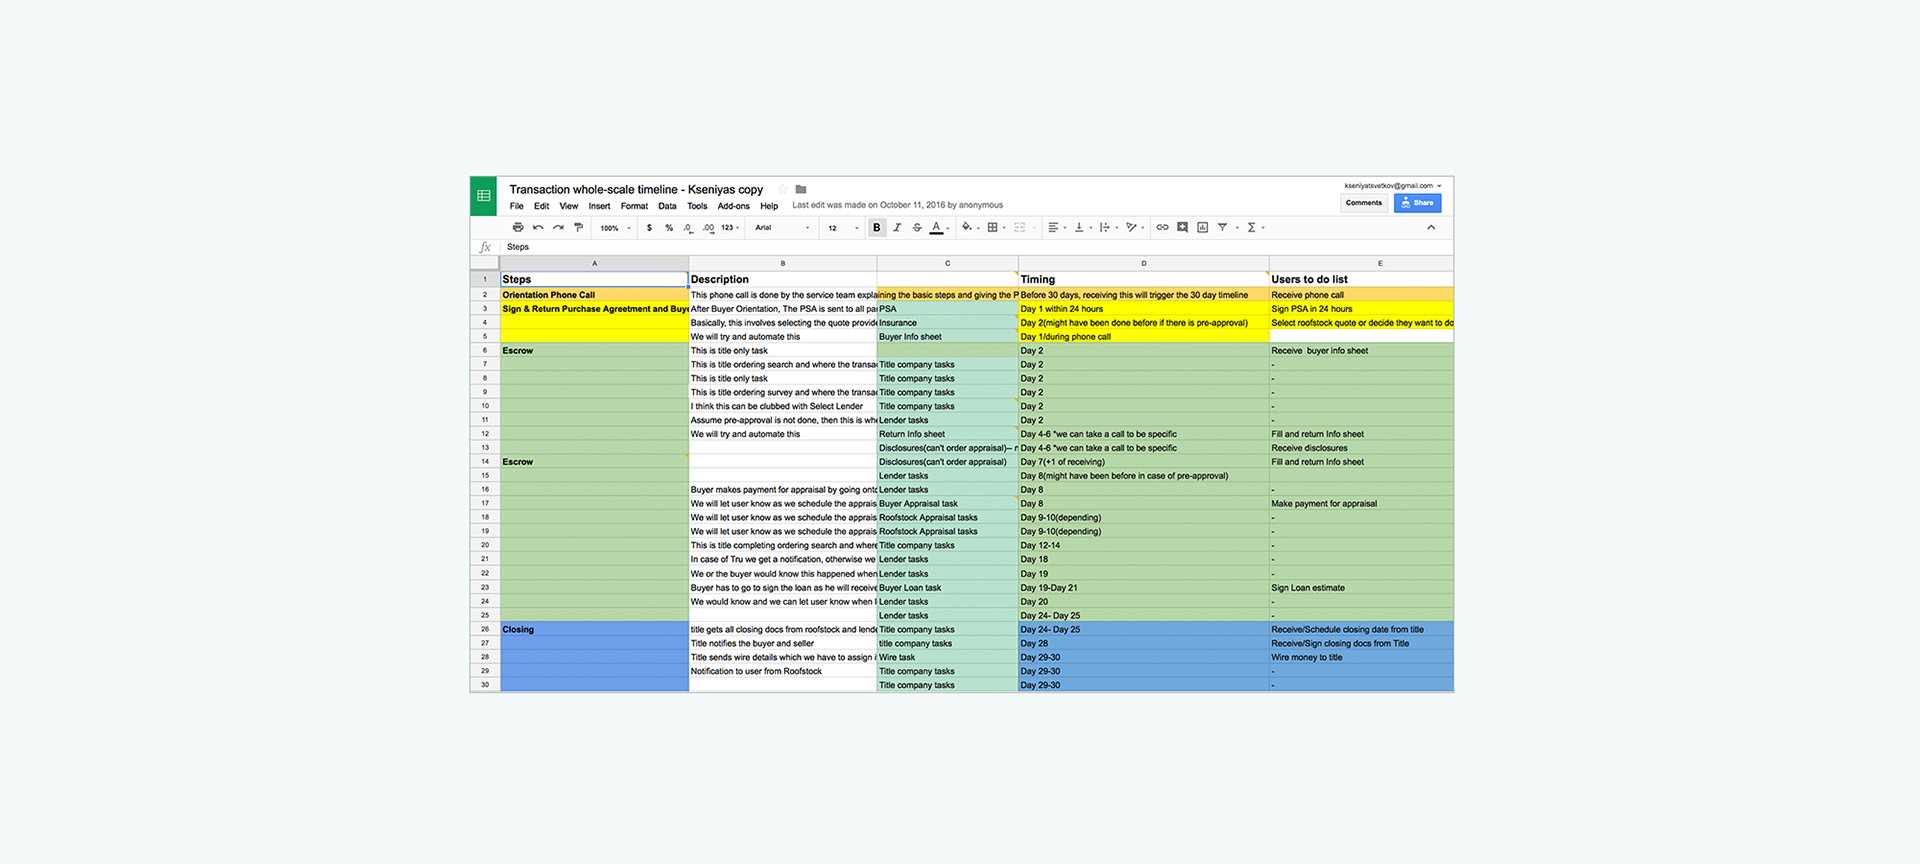Star the Transaction whole-scale timeline document
The height and width of the screenshot is (864, 1920).
pyautogui.click(x=783, y=189)
